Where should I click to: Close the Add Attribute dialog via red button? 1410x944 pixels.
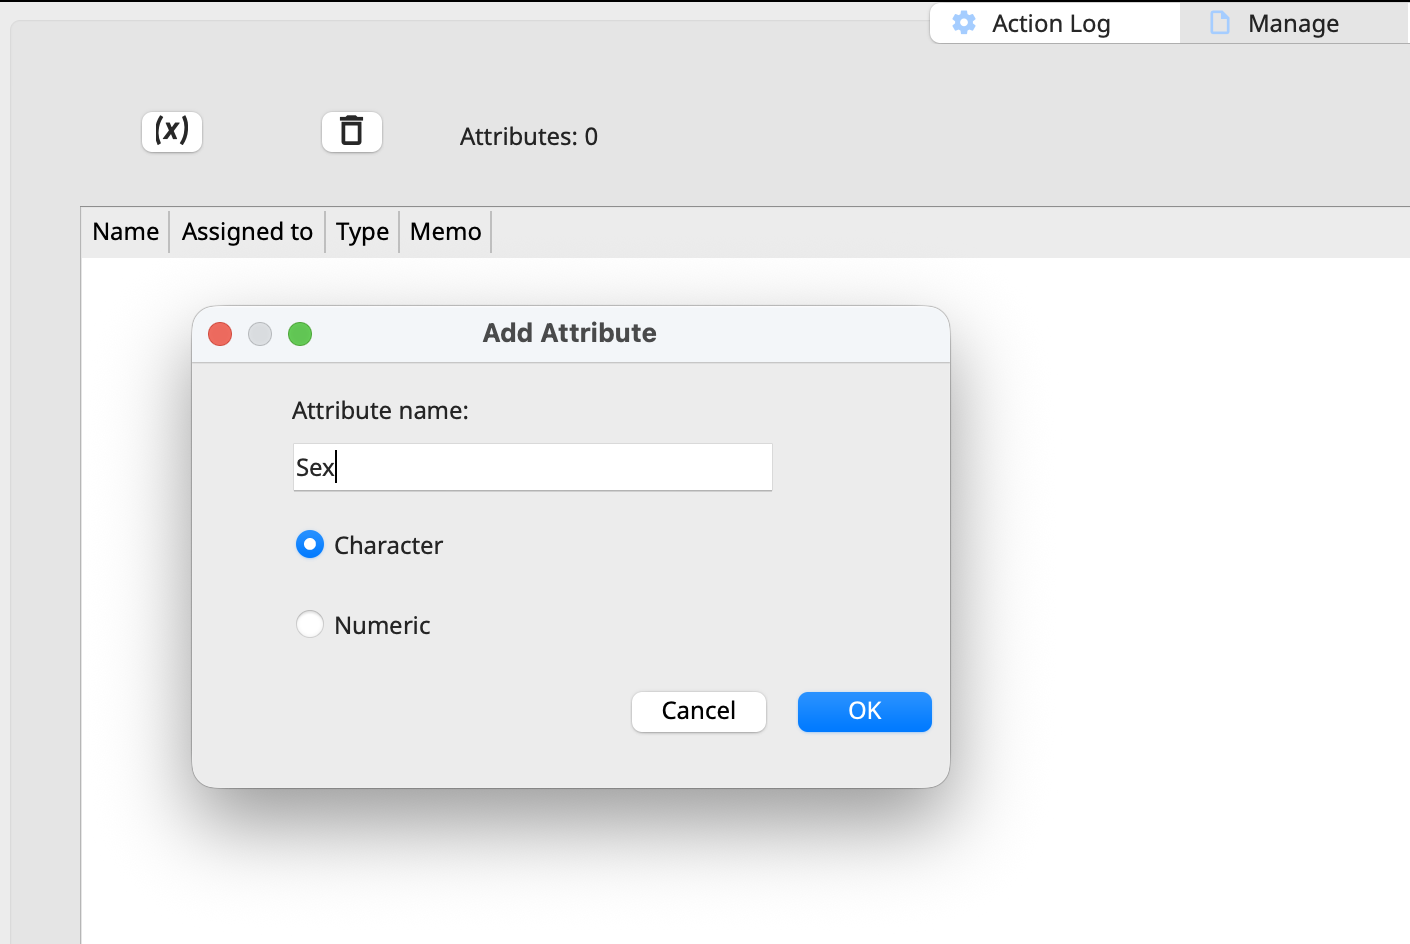click(220, 334)
